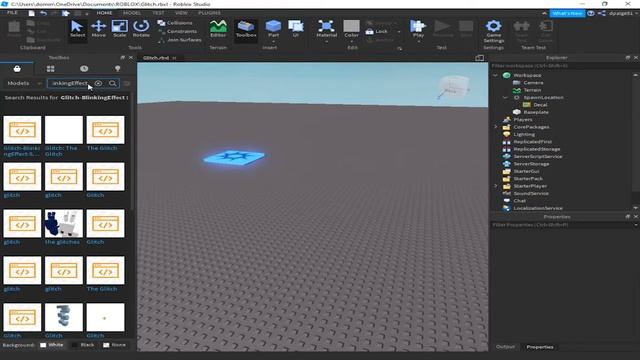Screen dimensions: 640x360
Task: Open the Terrain Editor
Action: click(x=218, y=29)
